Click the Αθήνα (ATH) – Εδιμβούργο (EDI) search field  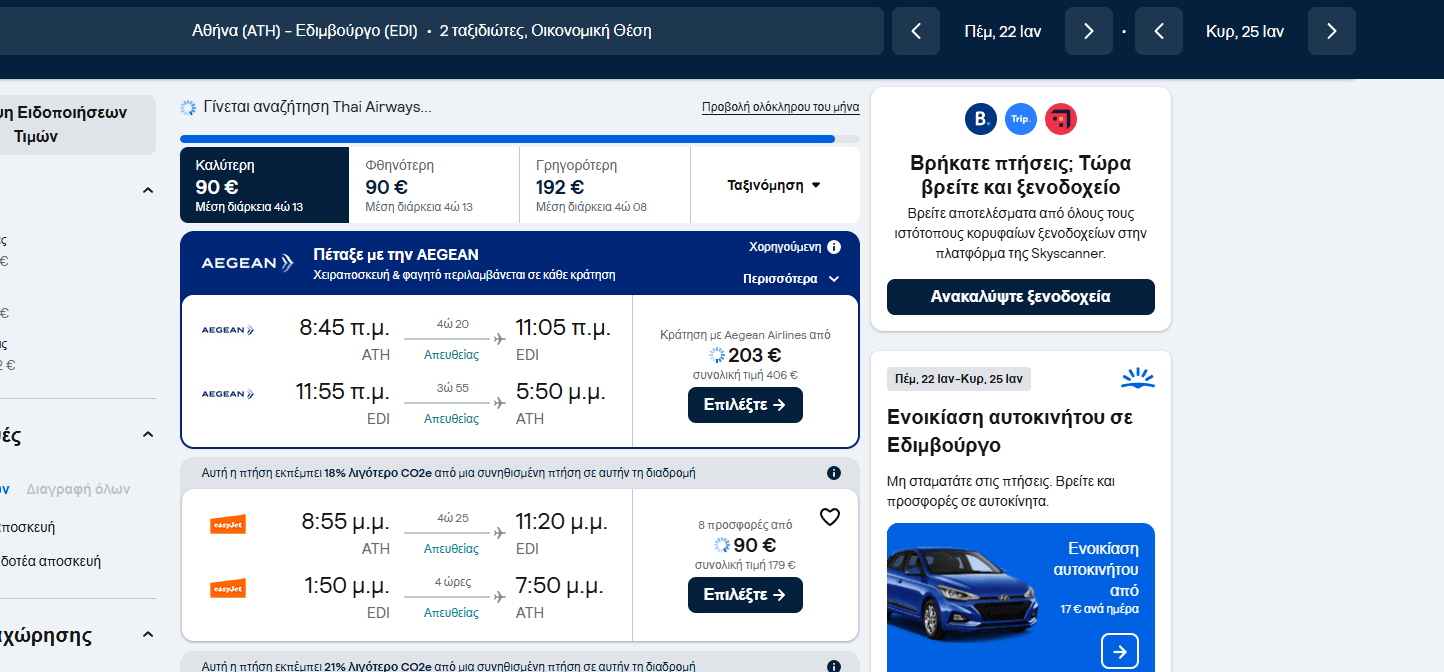(x=421, y=31)
